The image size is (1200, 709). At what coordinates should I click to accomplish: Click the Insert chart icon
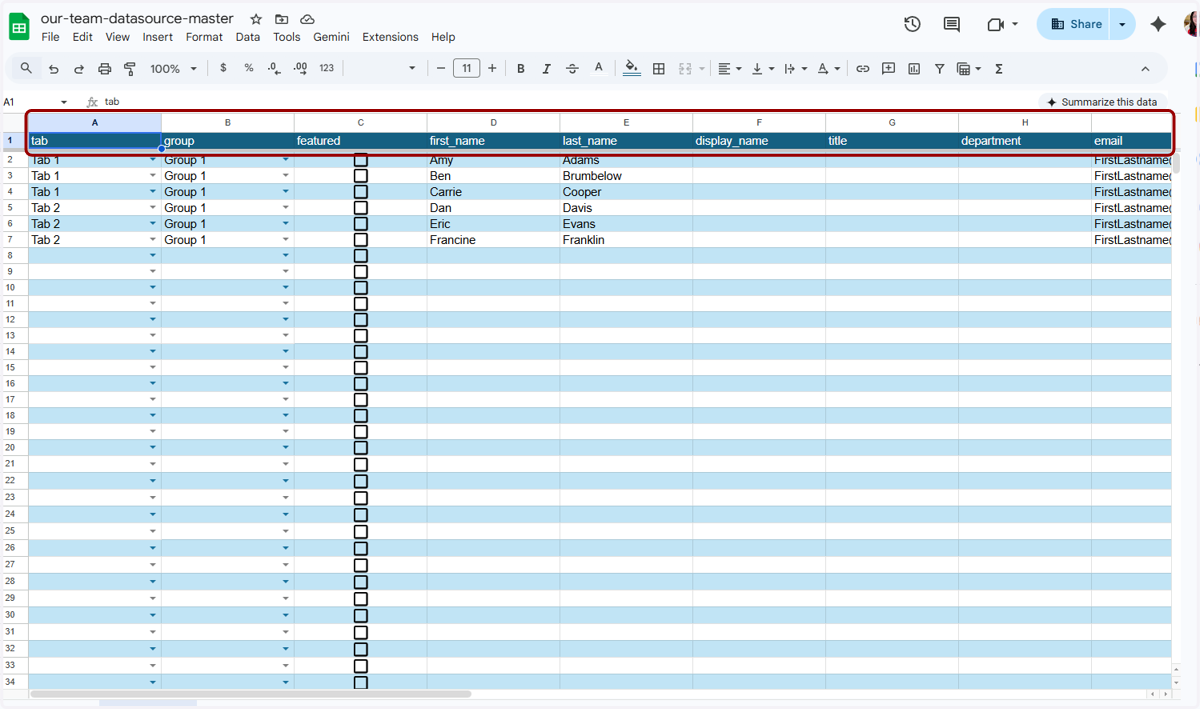click(x=914, y=68)
